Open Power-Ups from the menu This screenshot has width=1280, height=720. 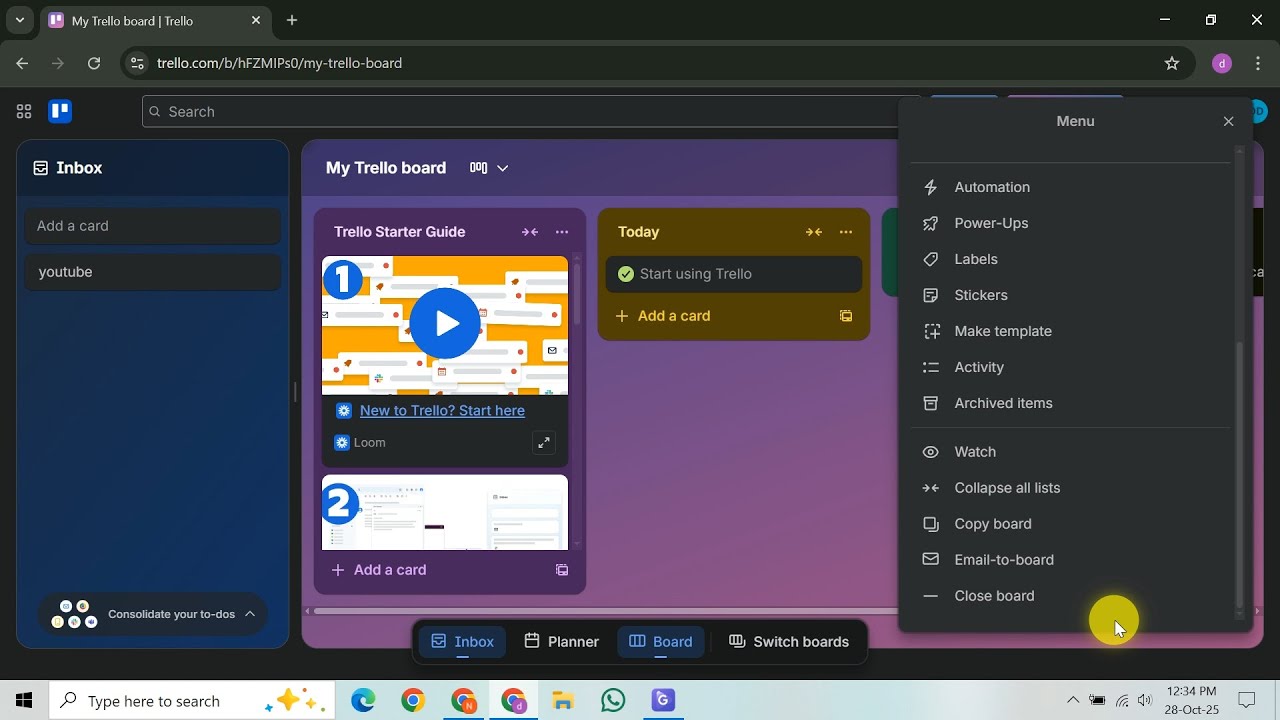click(x=1070, y=223)
